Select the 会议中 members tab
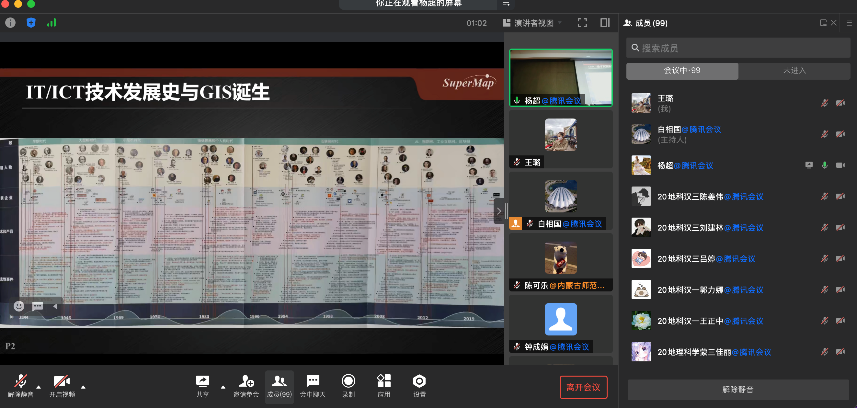 click(683, 71)
